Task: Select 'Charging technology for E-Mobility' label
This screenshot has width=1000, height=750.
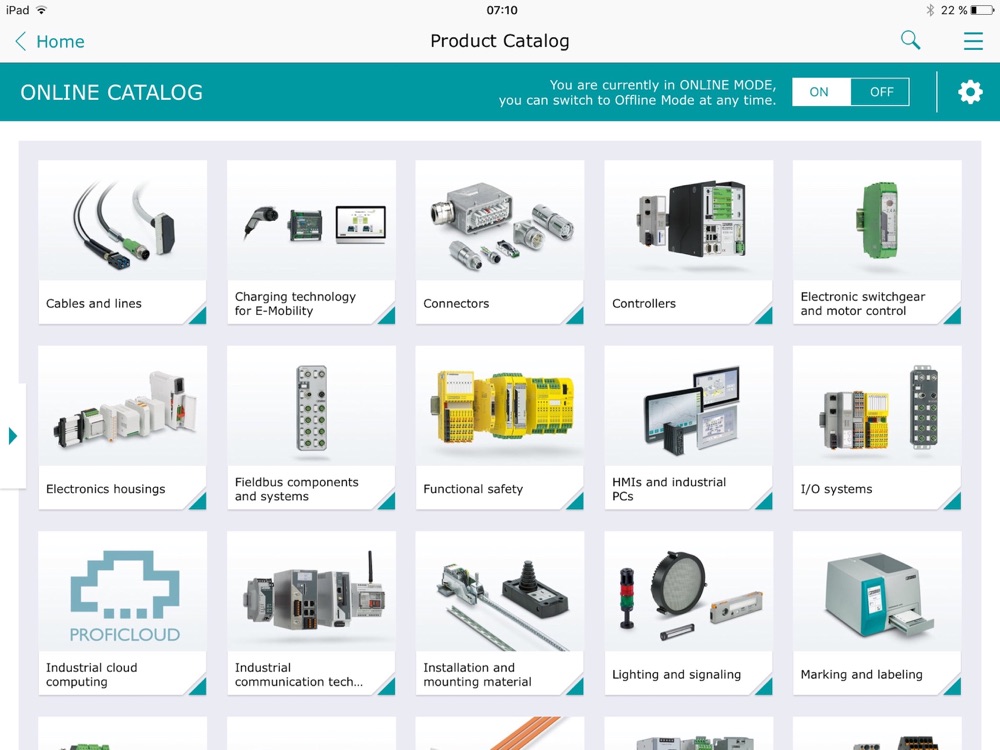Action: click(295, 304)
